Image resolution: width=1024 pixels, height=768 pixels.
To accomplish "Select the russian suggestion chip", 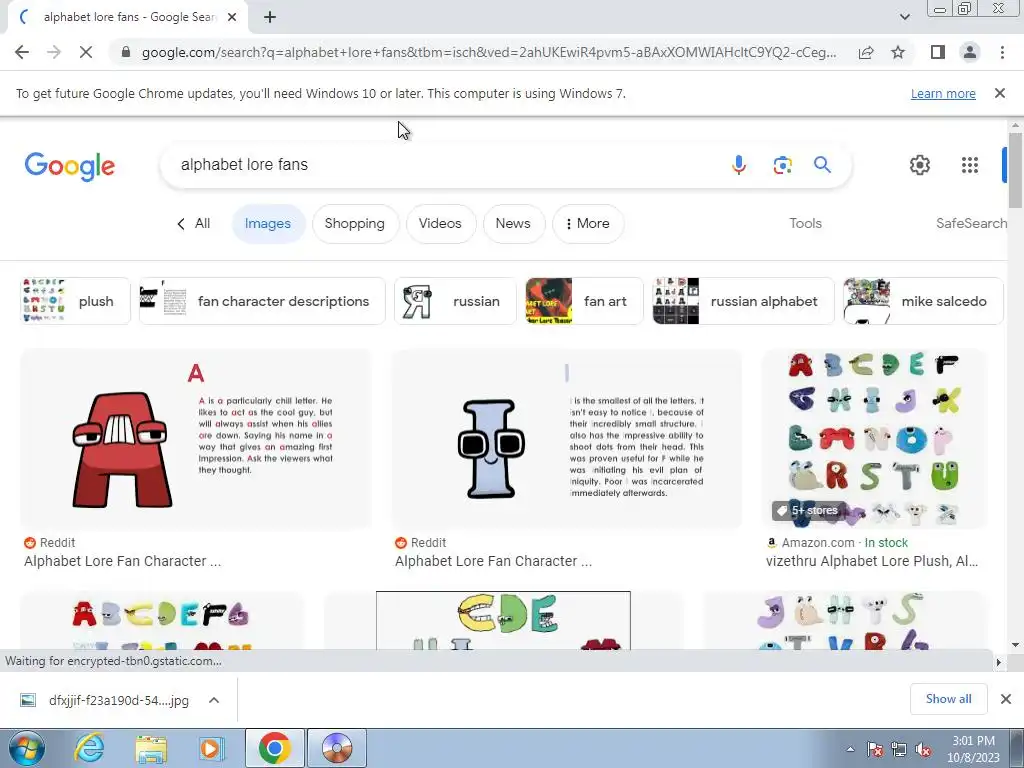I will click(x=455, y=301).
